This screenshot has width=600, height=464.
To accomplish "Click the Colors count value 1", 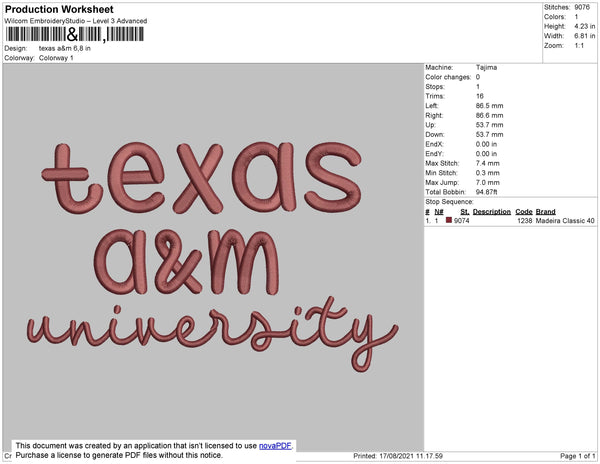I will pos(576,17).
